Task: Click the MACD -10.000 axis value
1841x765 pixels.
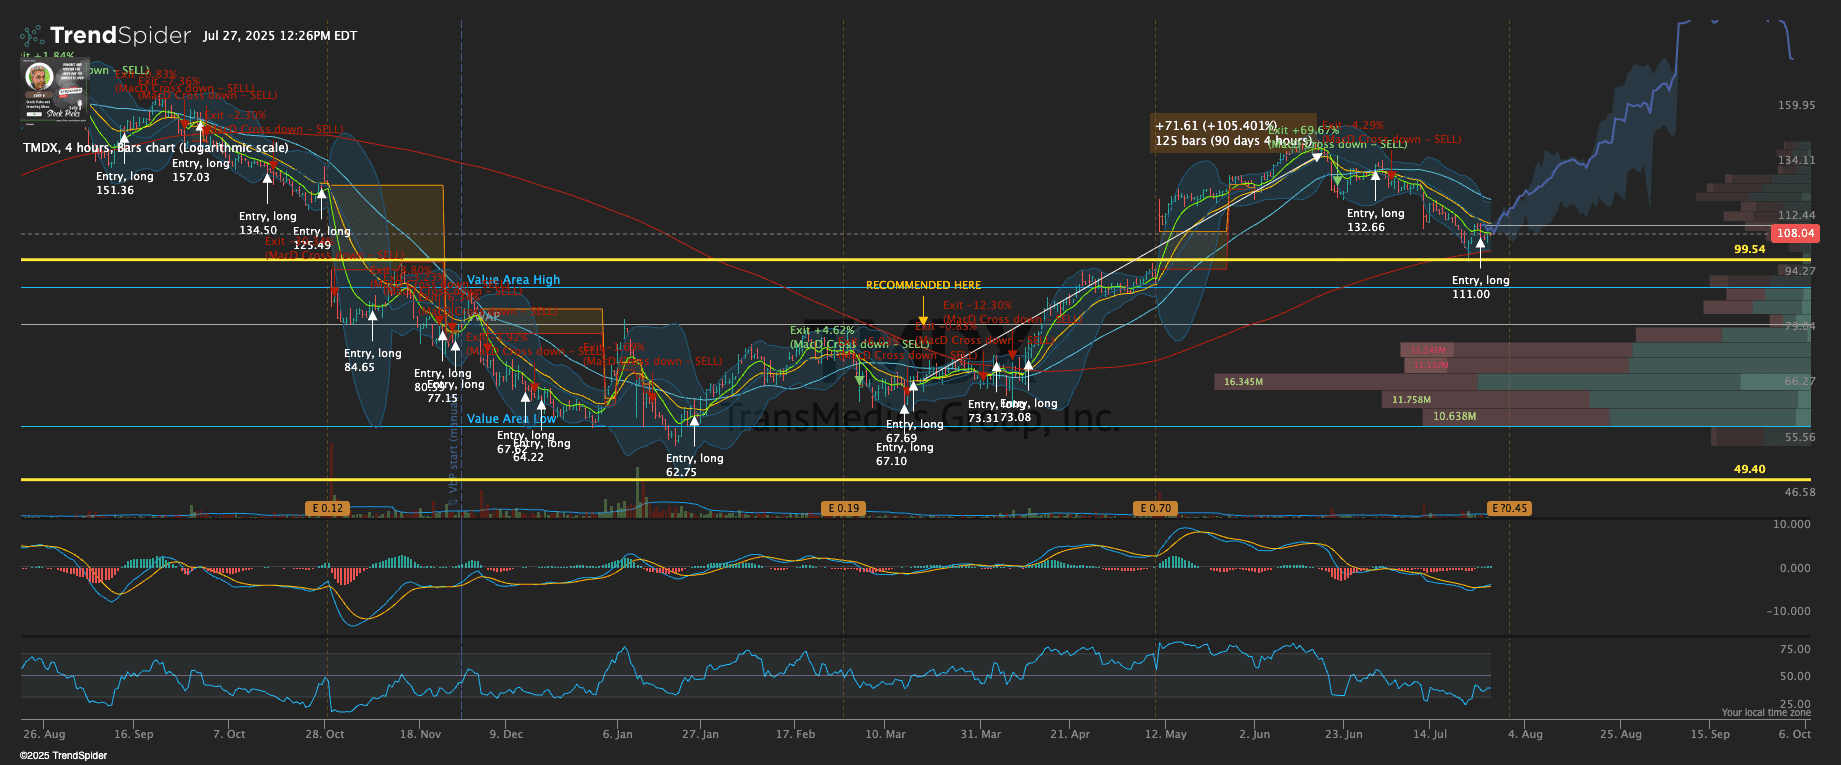Action: tap(1788, 611)
